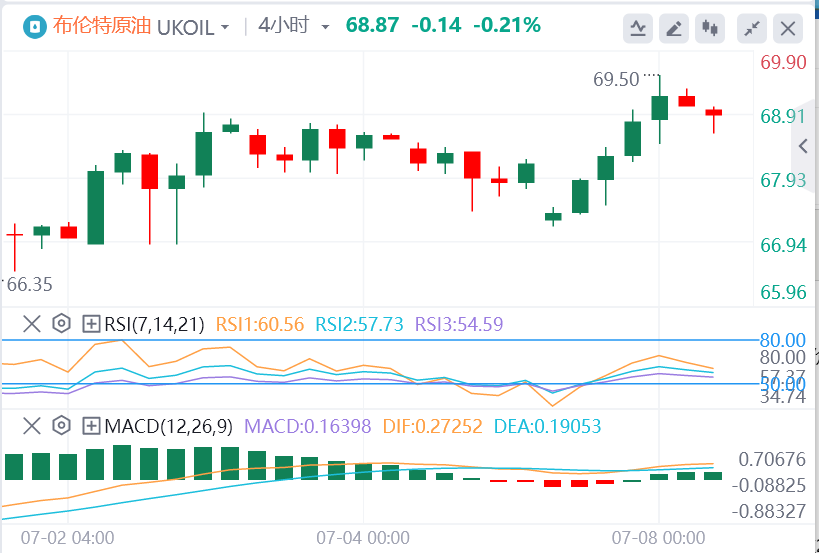
Task: Click the Brent crude symbol logo icon
Action: pos(34,26)
